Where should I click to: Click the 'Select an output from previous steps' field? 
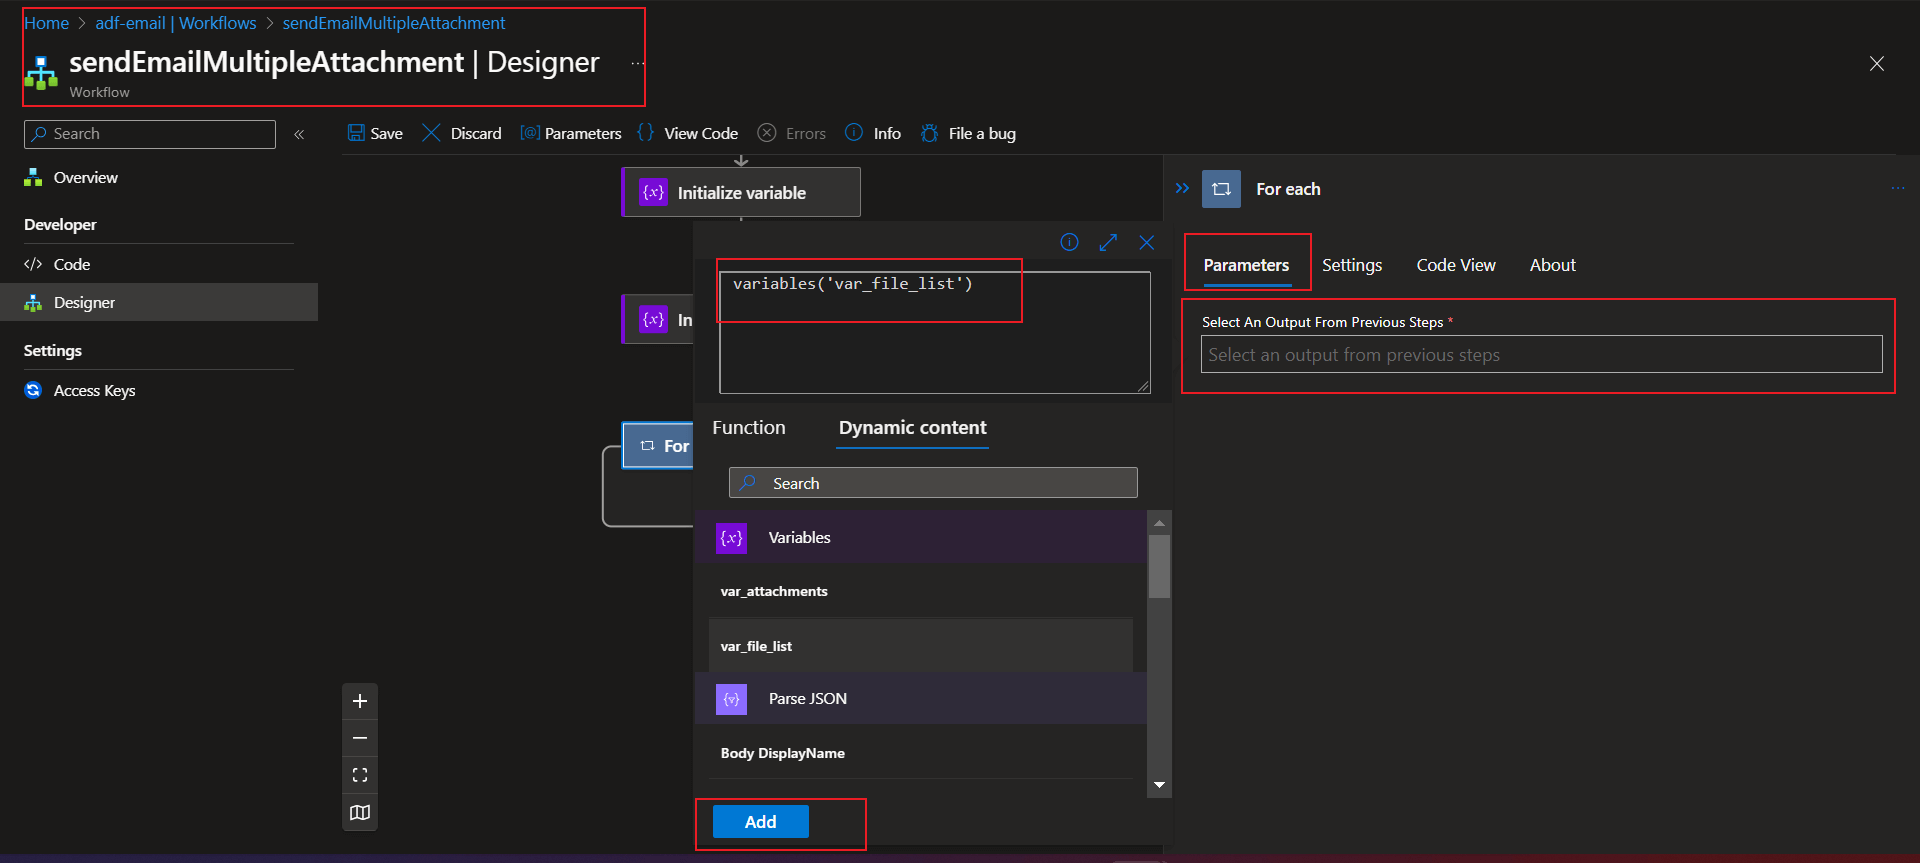(1540, 355)
